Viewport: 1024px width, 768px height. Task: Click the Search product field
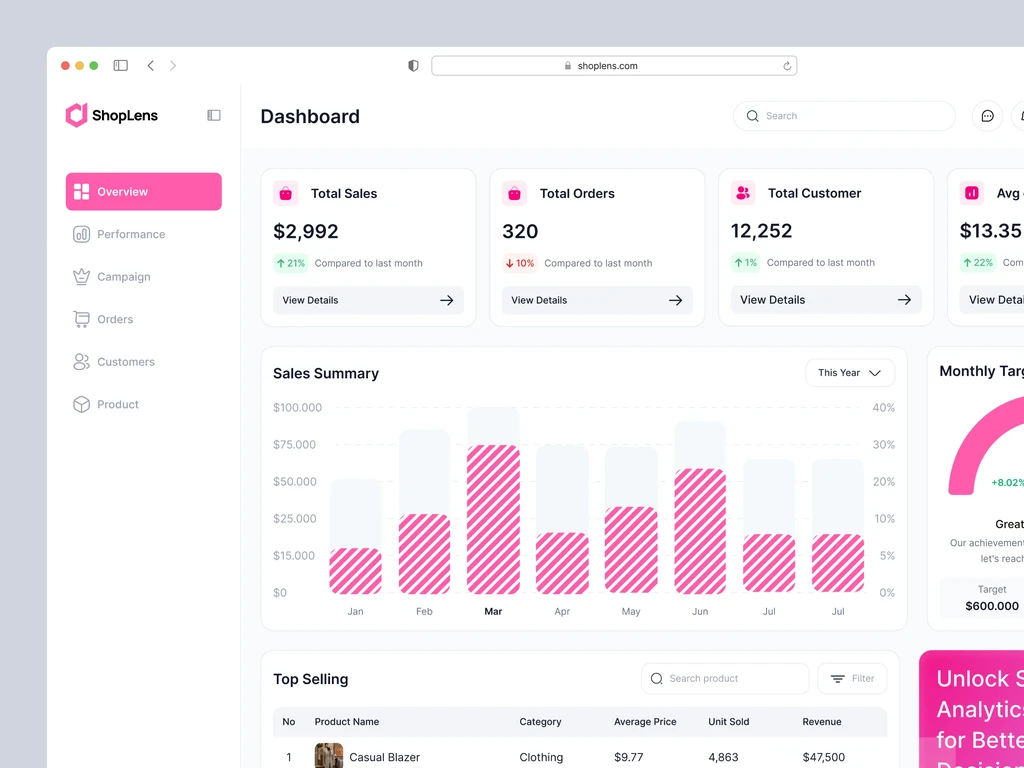tap(725, 679)
